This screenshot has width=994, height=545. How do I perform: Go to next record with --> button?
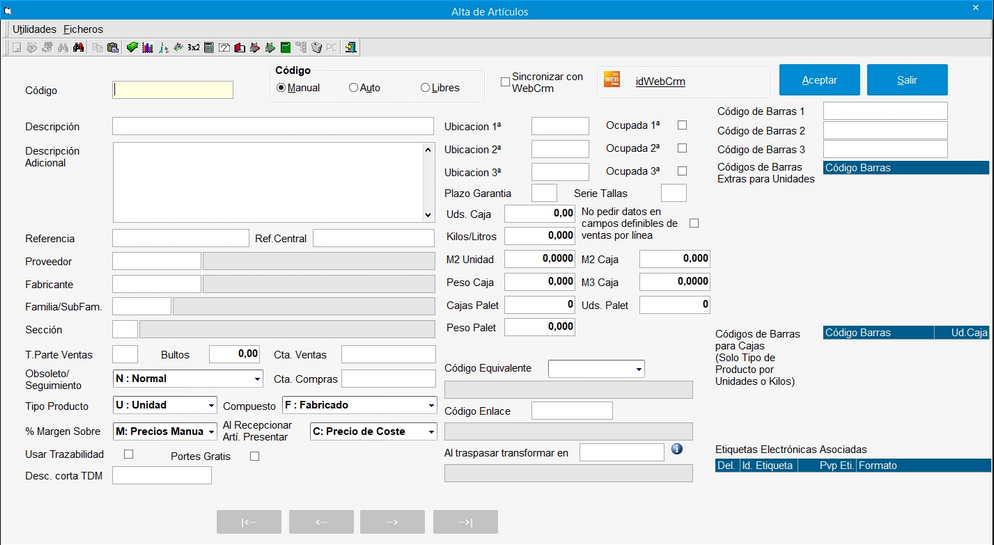click(392, 522)
